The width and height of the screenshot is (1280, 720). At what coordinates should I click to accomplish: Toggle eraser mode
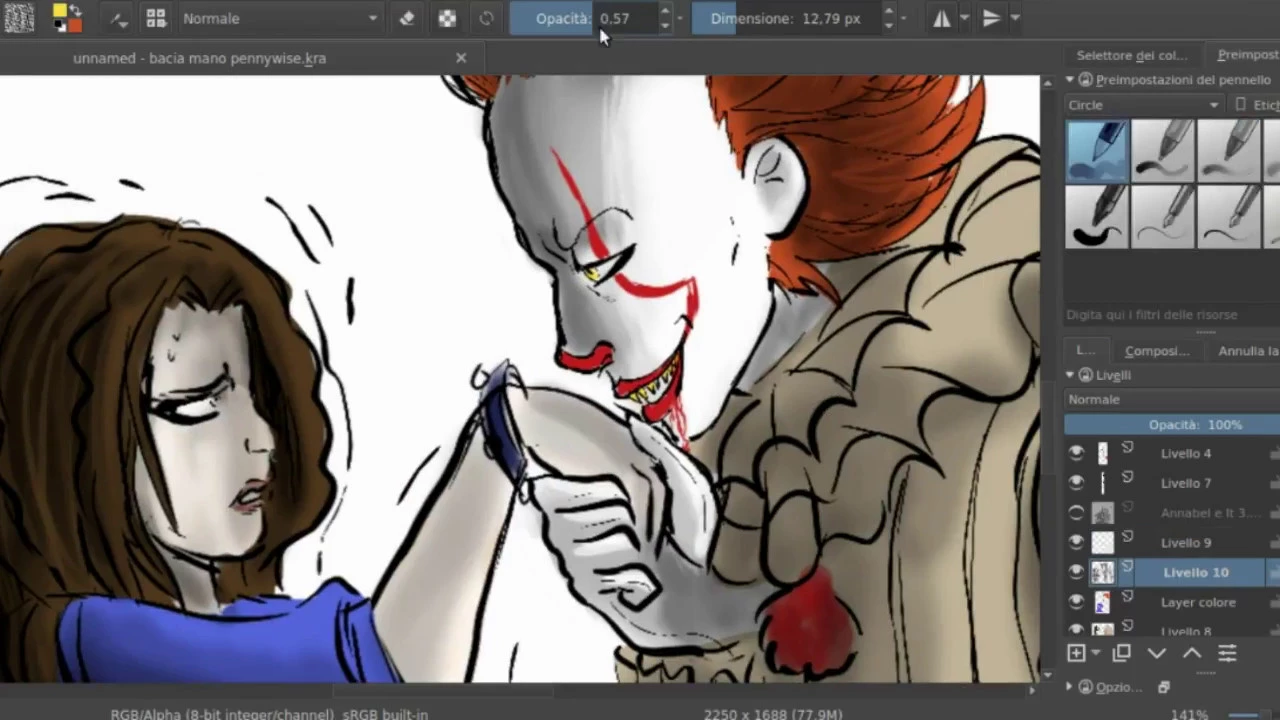pyautogui.click(x=407, y=18)
